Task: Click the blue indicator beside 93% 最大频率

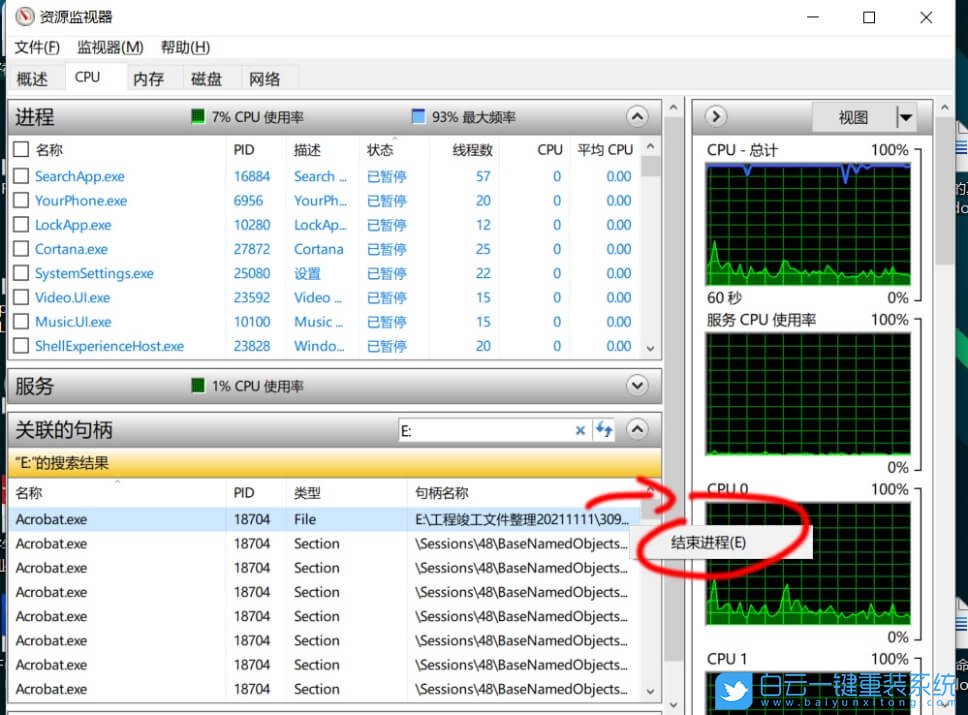Action: click(417, 117)
